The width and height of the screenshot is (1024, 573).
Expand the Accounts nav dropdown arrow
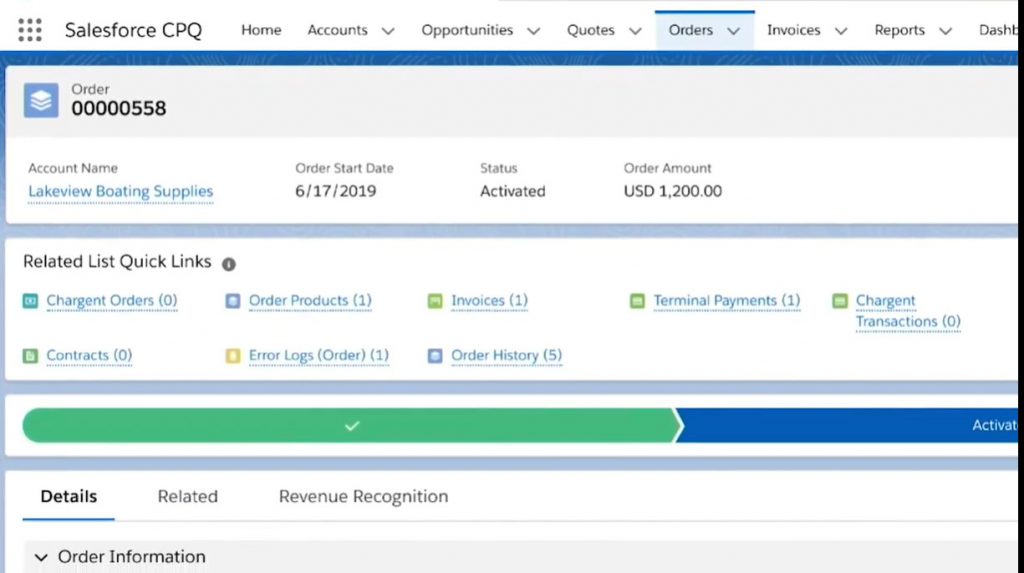[388, 31]
